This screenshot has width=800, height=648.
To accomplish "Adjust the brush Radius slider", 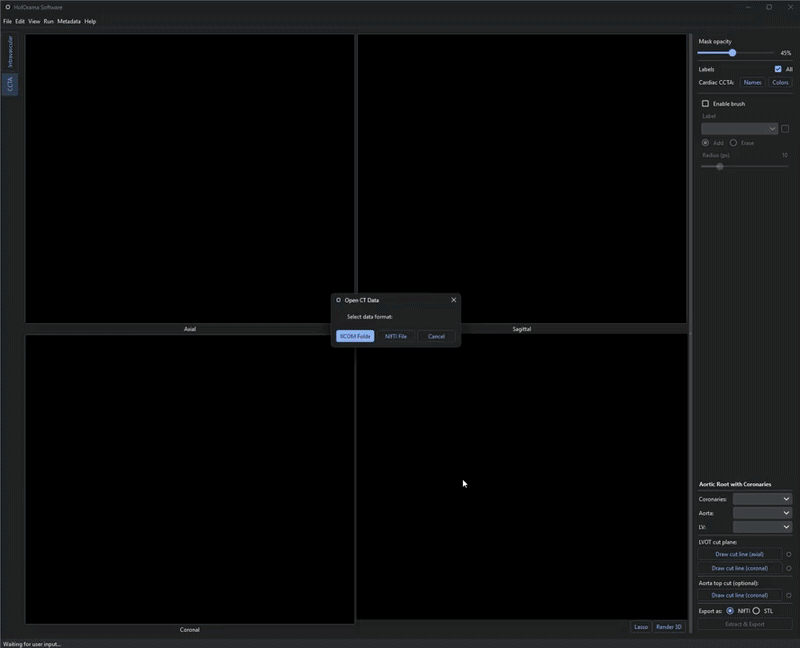I will (744, 166).
